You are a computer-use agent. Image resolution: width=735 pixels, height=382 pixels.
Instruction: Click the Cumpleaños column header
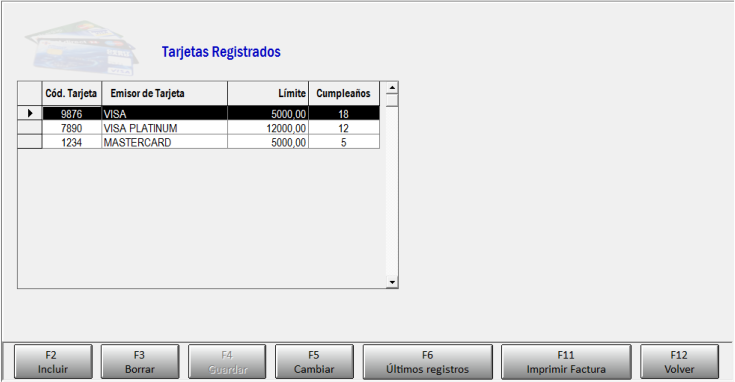tap(344, 93)
